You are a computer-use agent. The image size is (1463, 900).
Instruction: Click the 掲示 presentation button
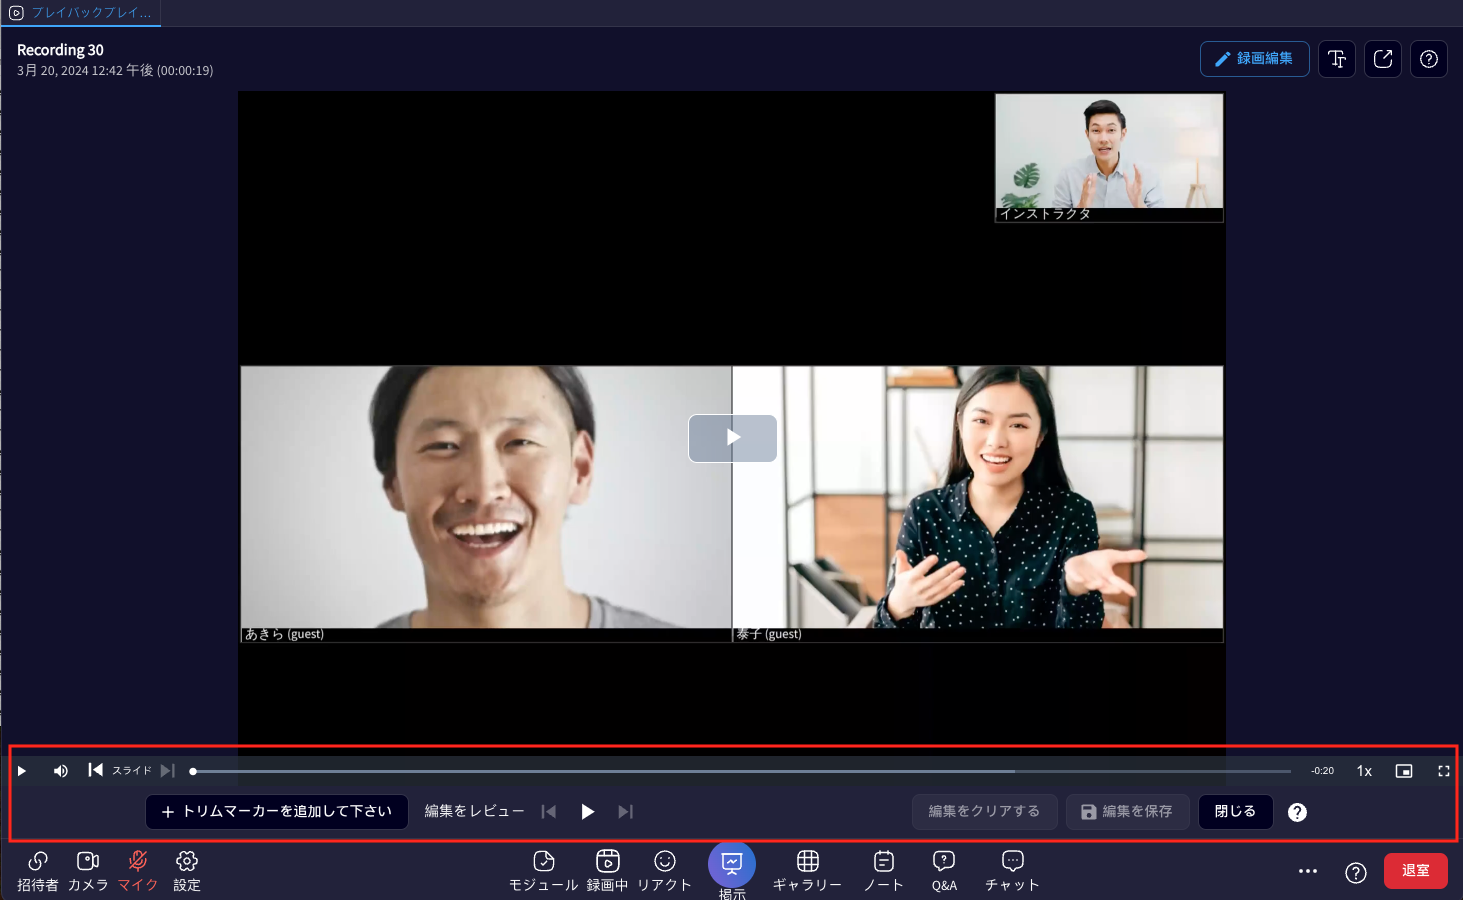coord(732,872)
